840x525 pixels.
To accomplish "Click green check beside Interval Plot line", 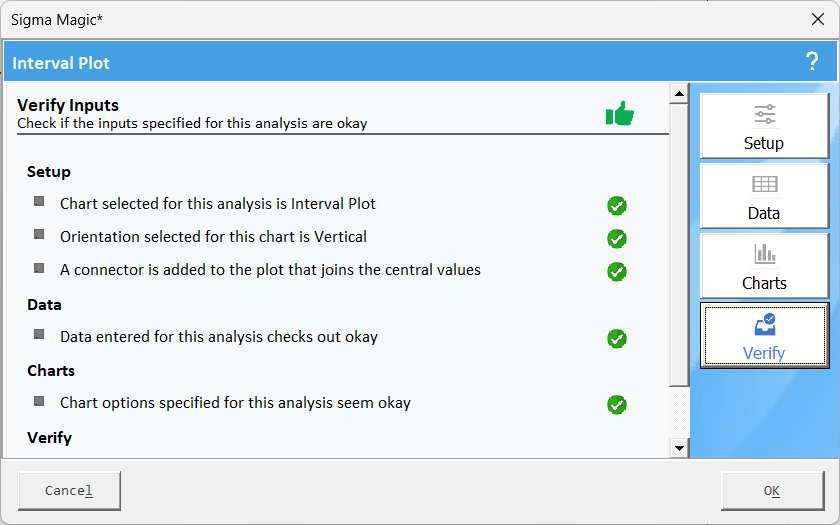I will 617,206.
